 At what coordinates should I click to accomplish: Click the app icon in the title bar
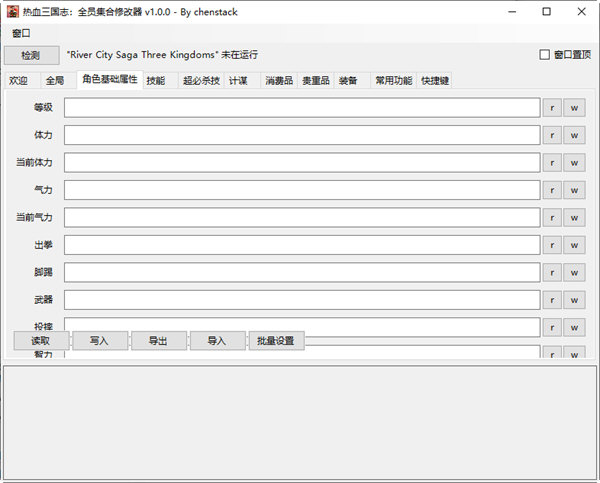(13, 12)
